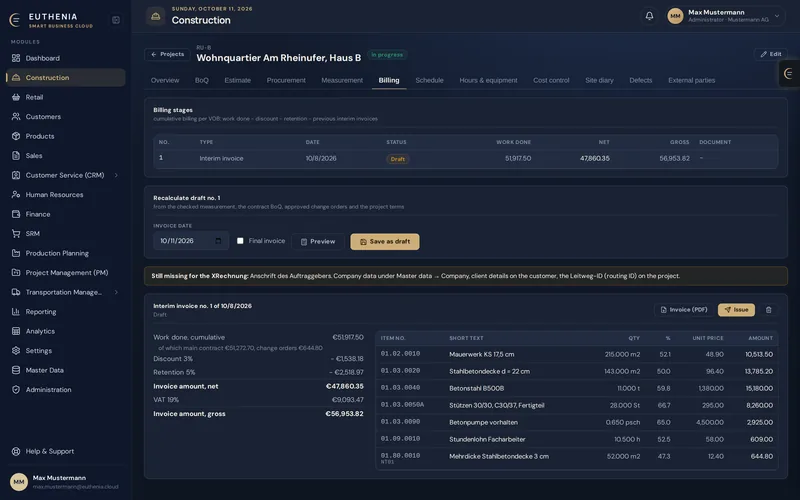Viewport: 800px width, 500px height.
Task: Open External parties tab
Action: (x=691, y=80)
